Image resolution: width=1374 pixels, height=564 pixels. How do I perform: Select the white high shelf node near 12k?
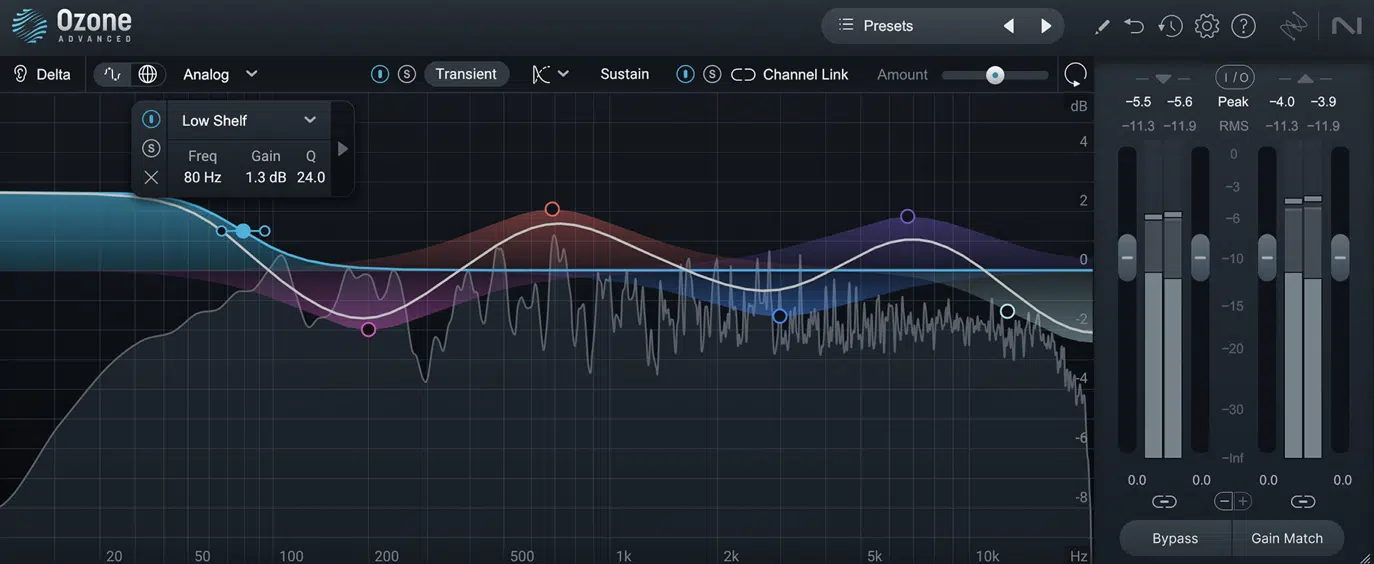[1007, 312]
